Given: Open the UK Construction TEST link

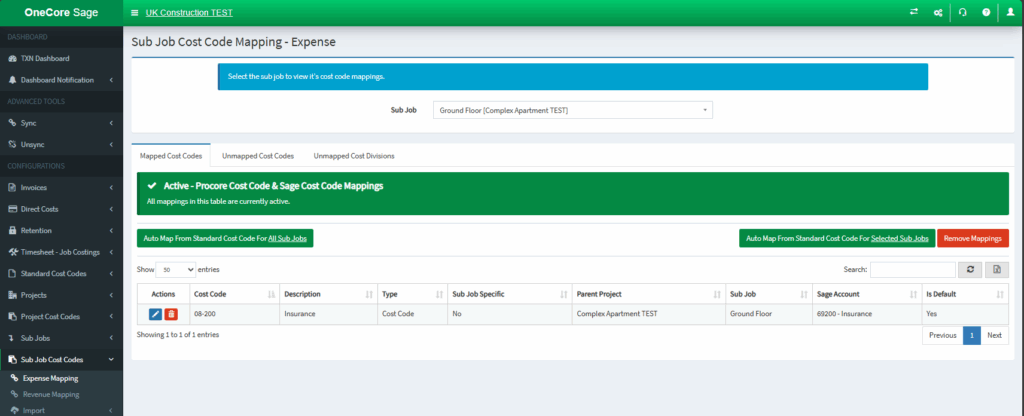Looking at the screenshot, I should [188, 12].
